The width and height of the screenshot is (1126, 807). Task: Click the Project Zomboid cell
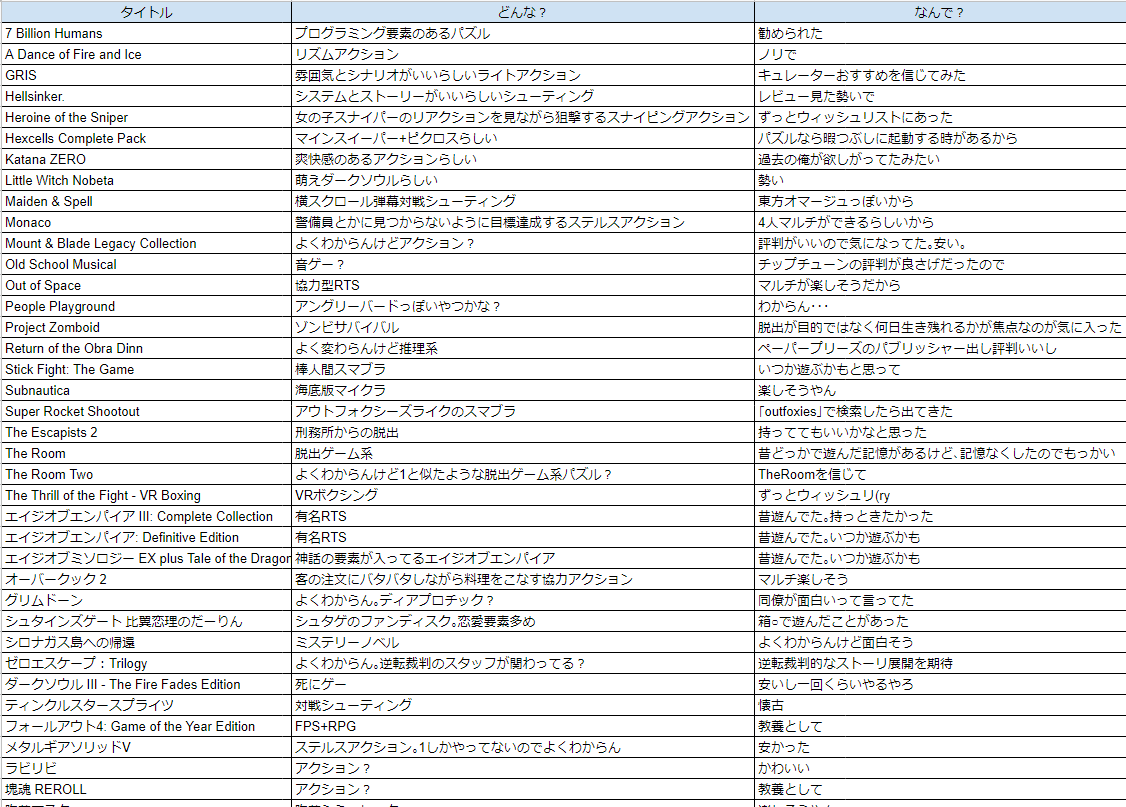click(x=146, y=327)
